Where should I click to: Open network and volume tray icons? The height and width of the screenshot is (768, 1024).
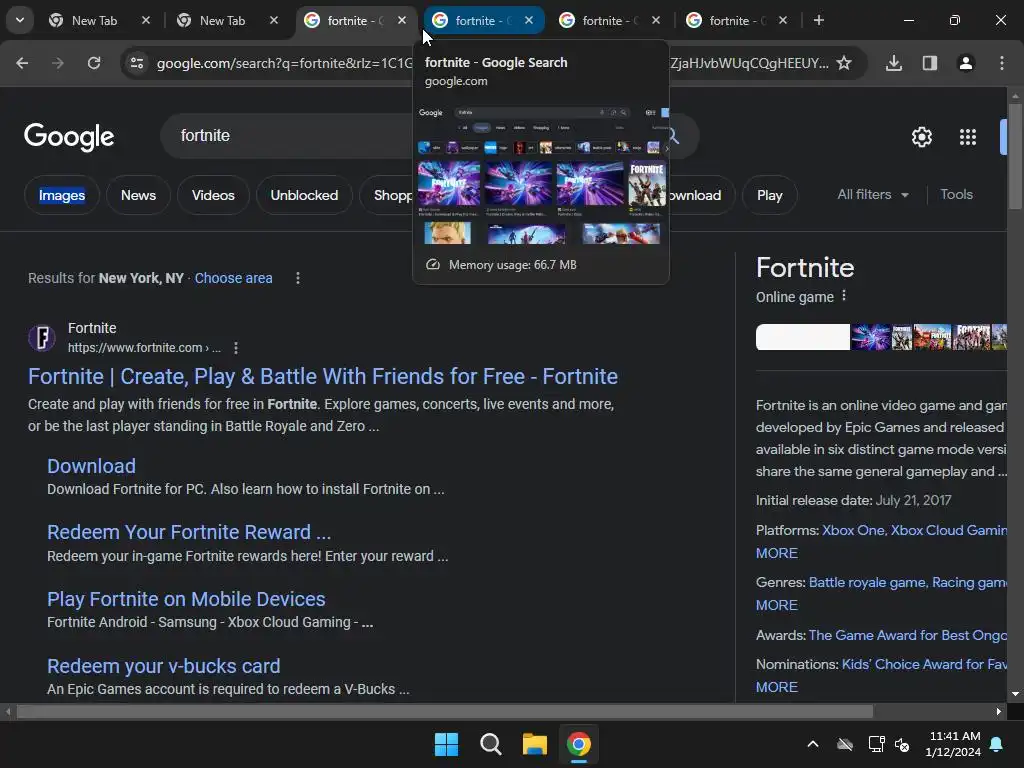click(889, 744)
